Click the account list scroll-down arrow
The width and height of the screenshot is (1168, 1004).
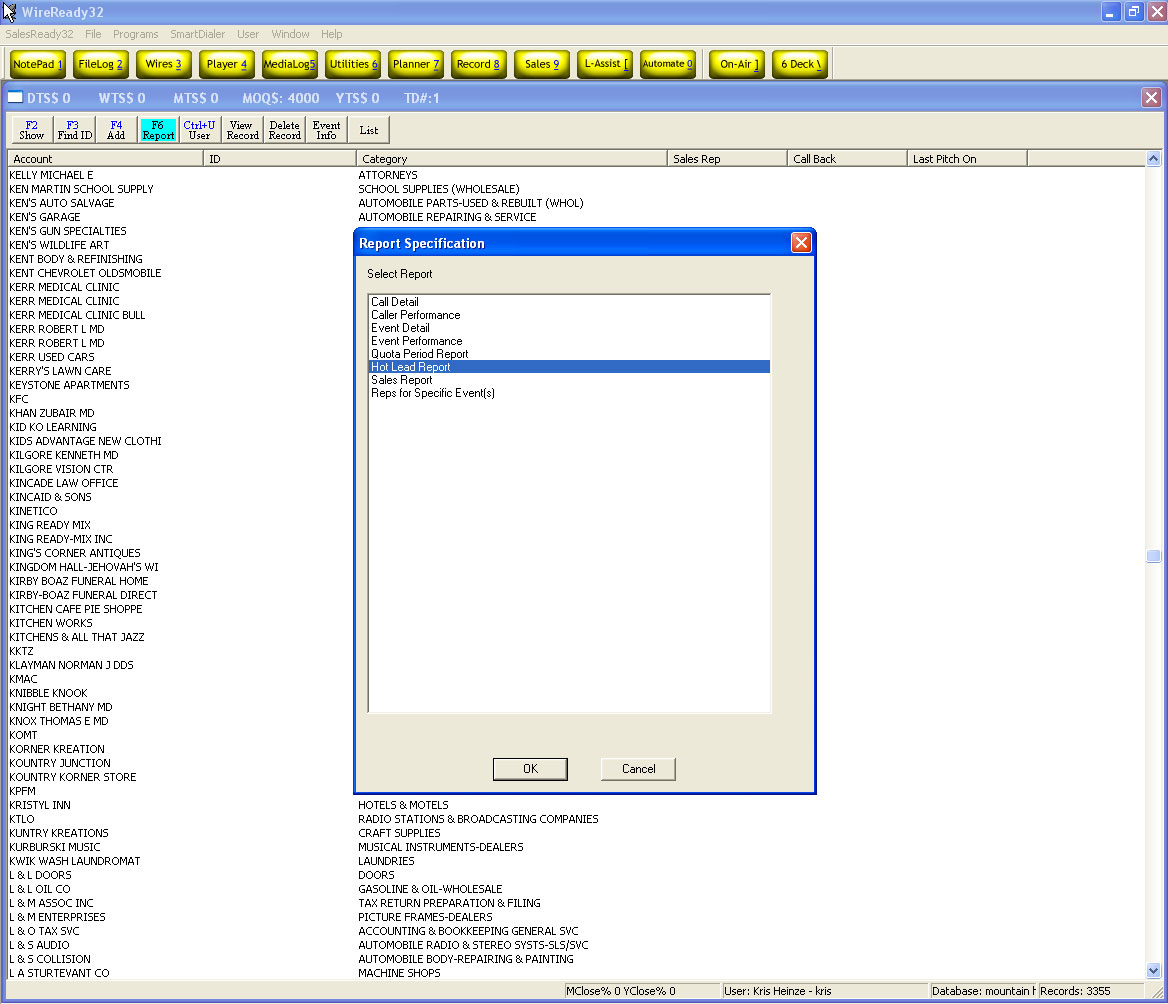pos(1153,970)
